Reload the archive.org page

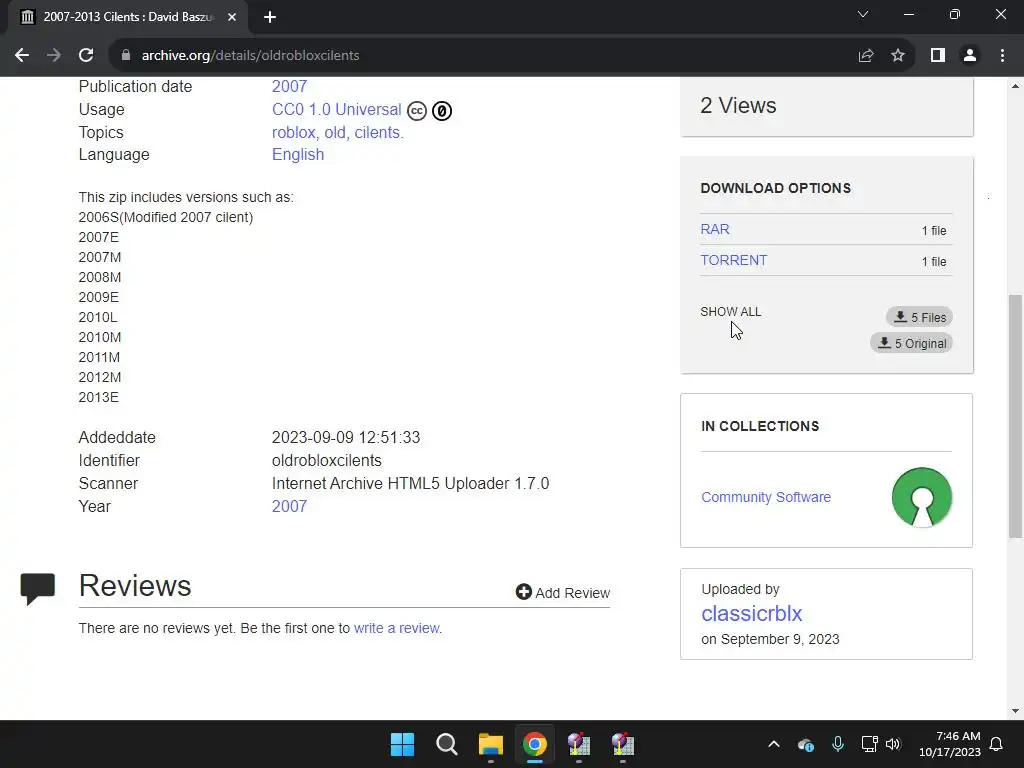86,56
